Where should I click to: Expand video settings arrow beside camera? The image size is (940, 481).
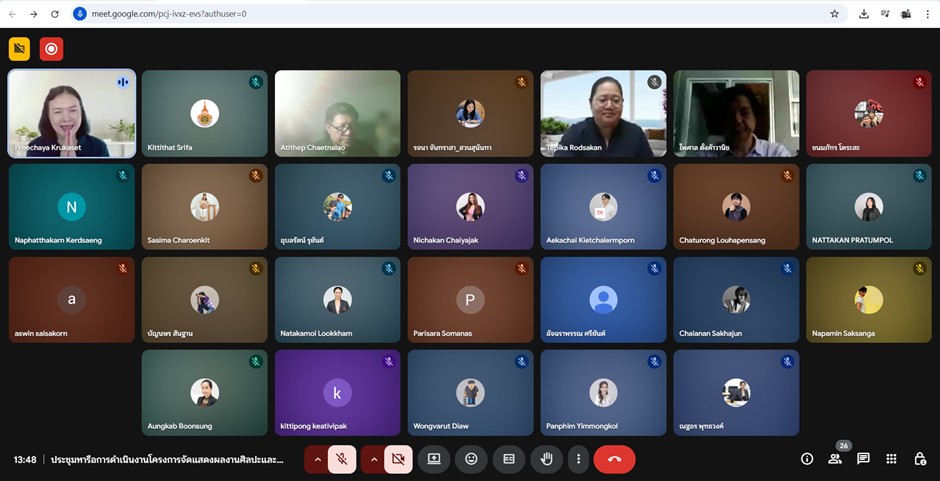[x=374, y=459]
